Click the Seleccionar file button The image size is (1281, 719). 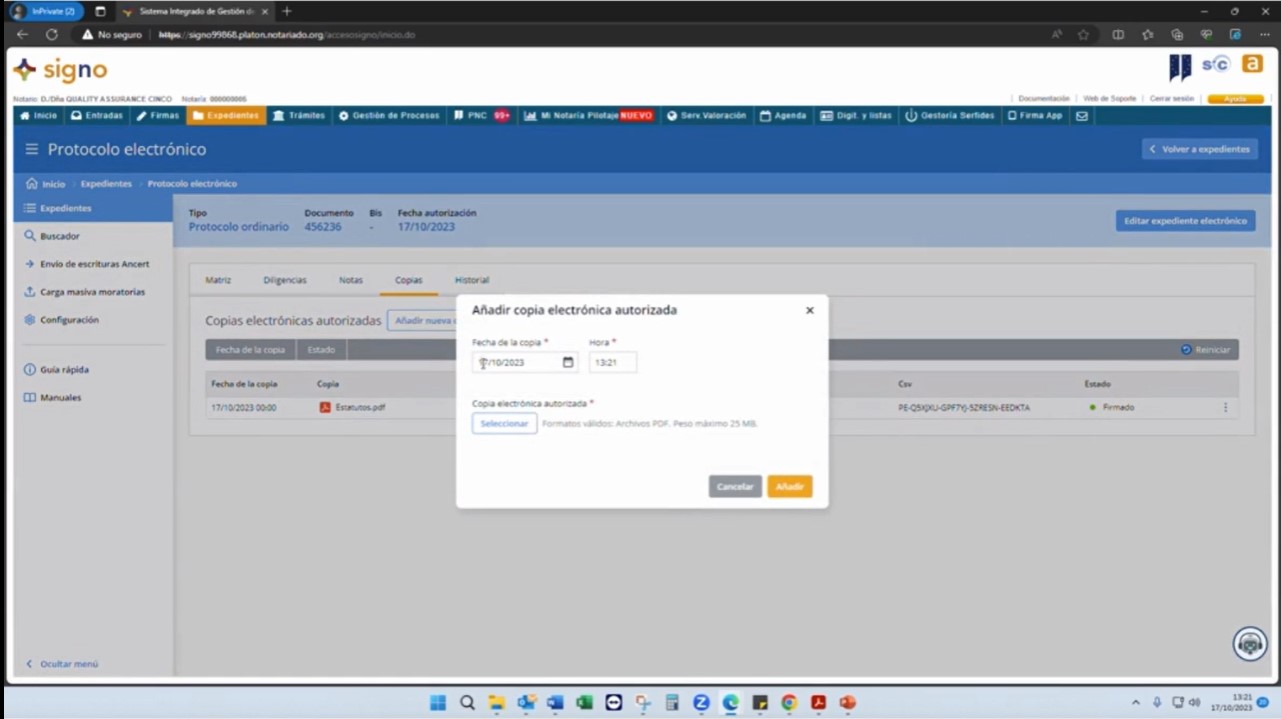pyautogui.click(x=504, y=424)
